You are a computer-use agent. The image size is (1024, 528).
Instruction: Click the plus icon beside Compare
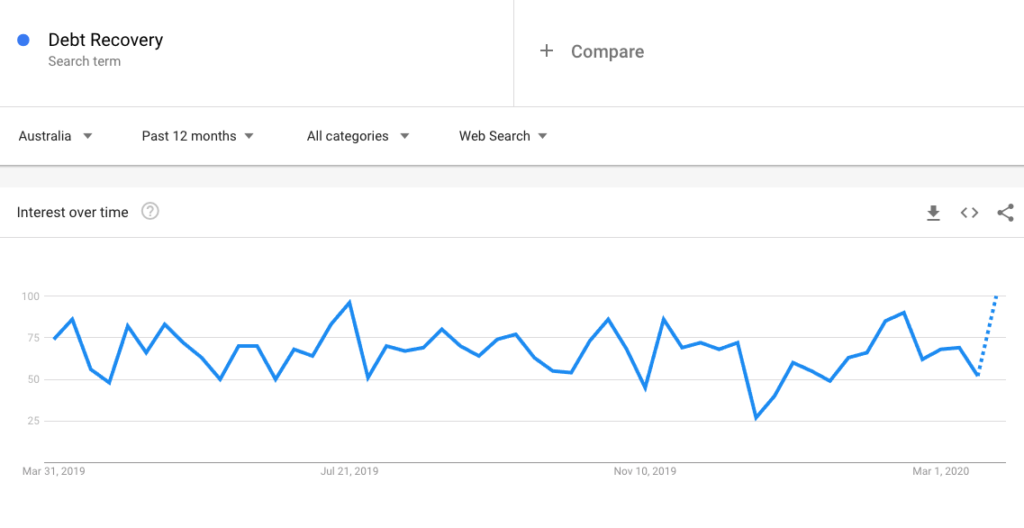click(x=547, y=51)
